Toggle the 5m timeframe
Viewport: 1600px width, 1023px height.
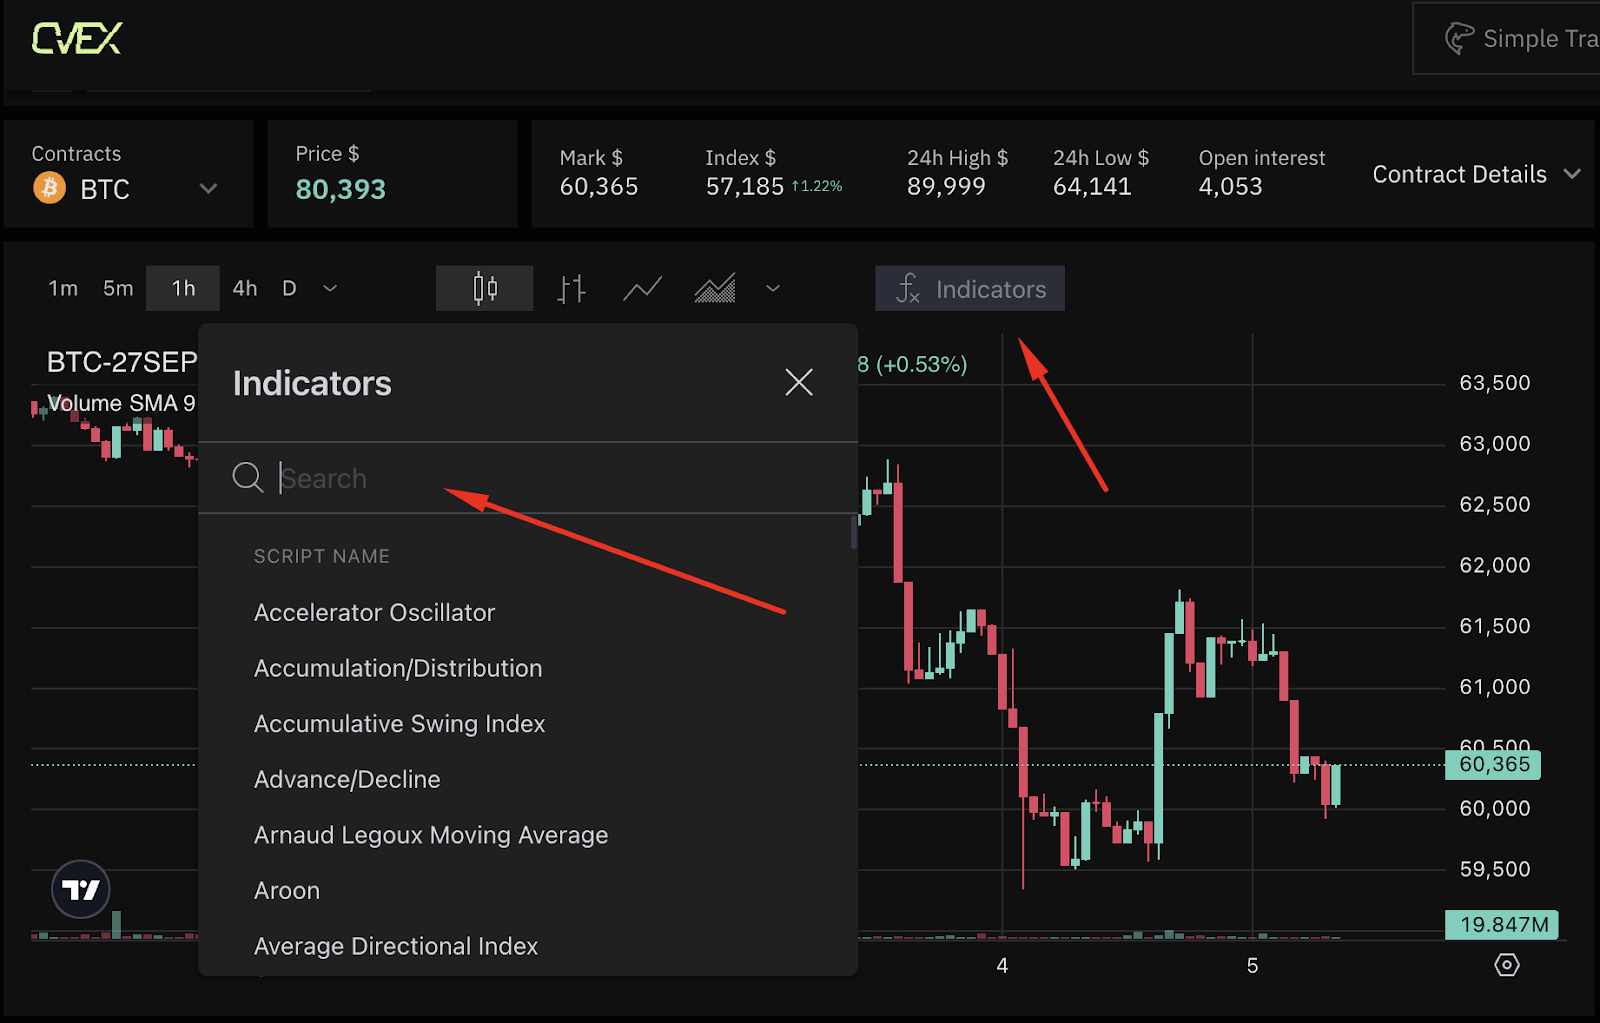[118, 289]
